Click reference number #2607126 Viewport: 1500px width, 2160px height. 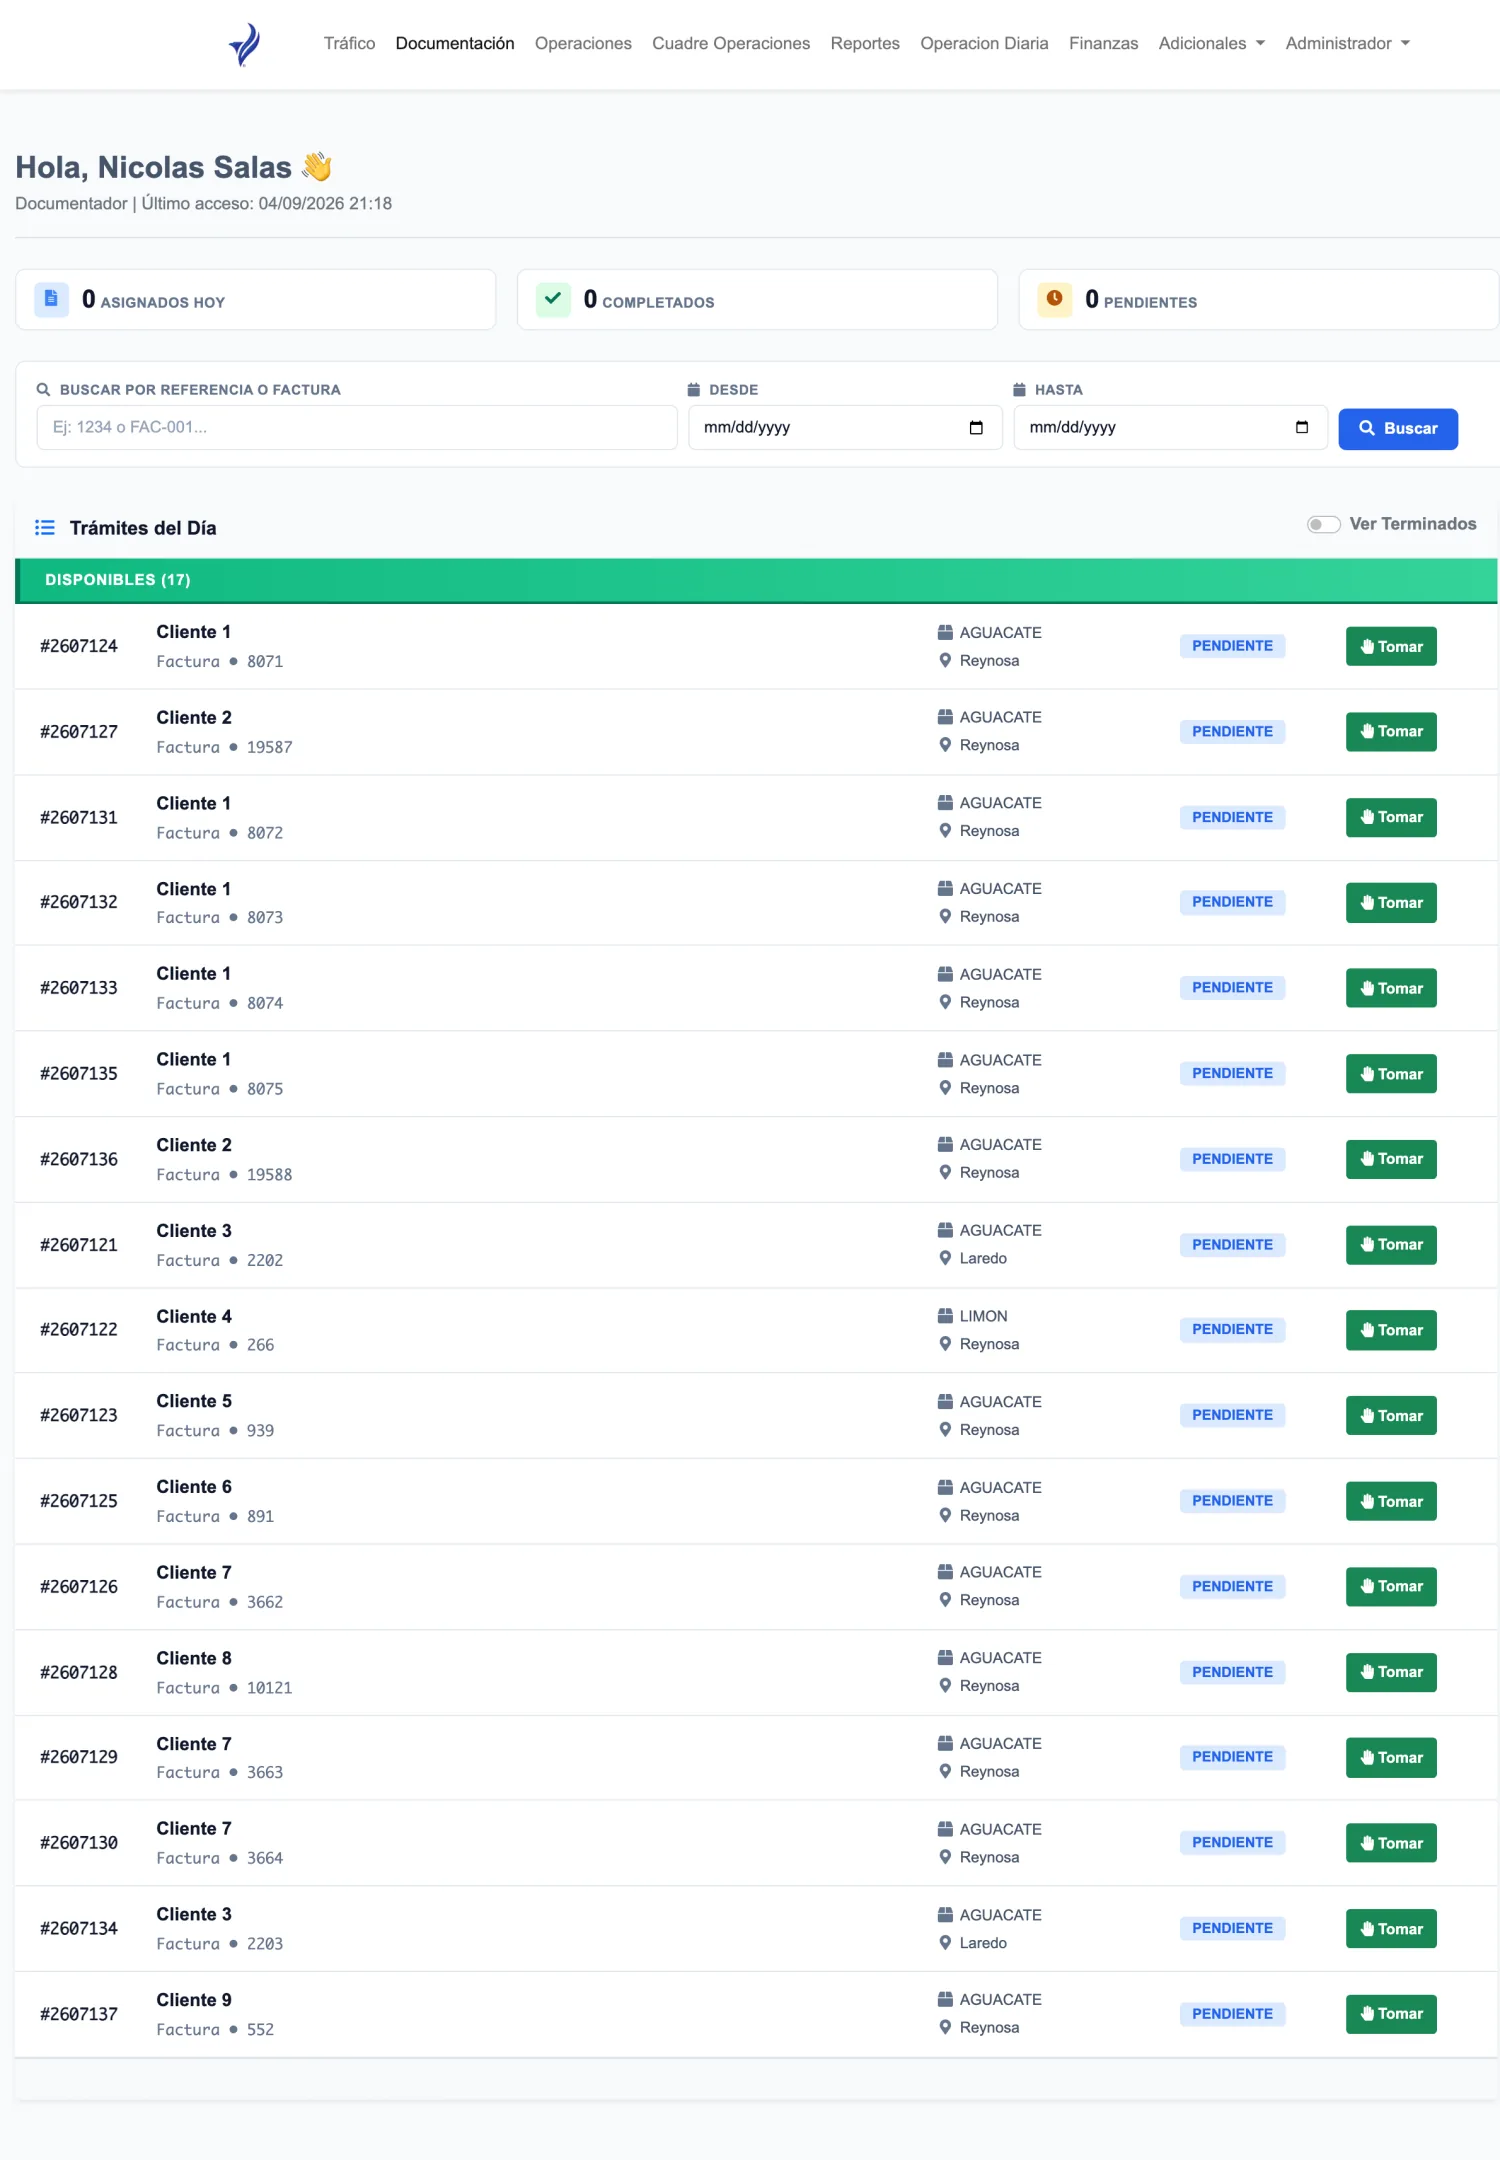(79, 1586)
